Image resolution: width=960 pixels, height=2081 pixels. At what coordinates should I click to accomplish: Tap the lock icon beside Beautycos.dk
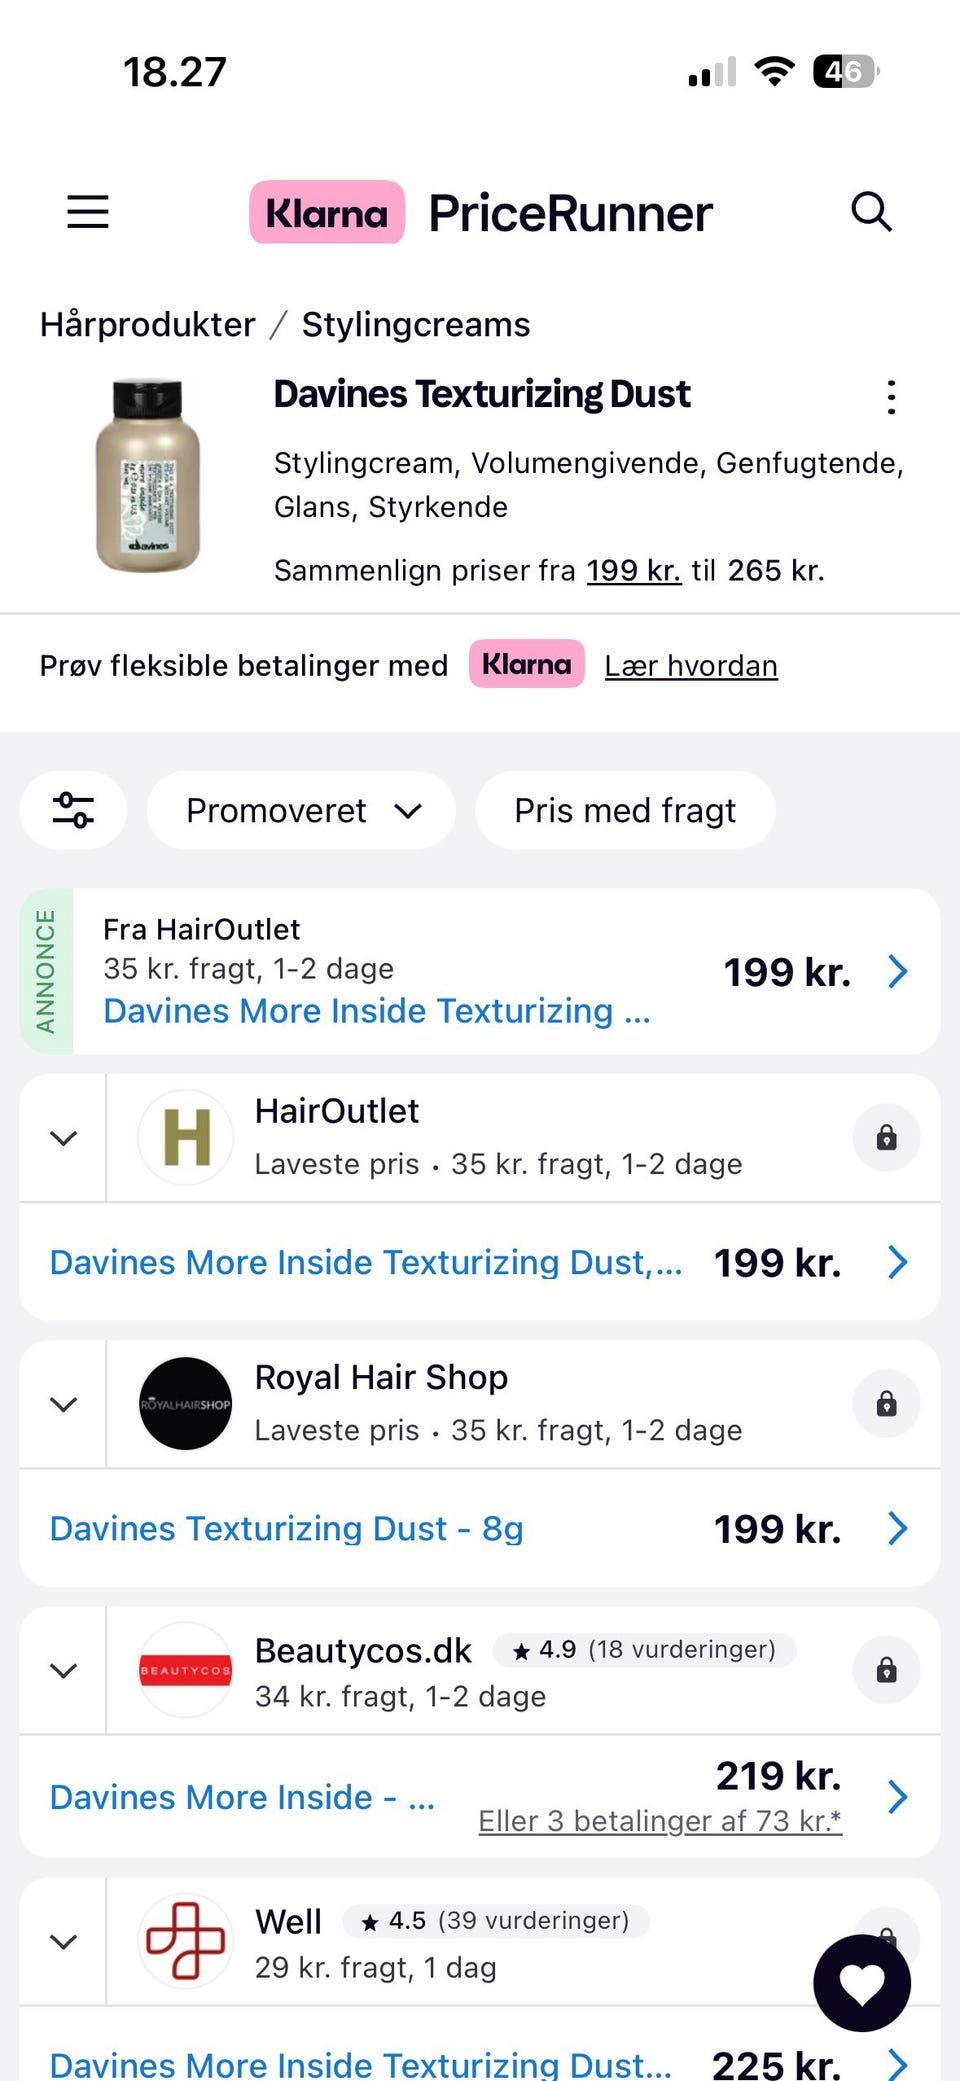pos(886,1670)
